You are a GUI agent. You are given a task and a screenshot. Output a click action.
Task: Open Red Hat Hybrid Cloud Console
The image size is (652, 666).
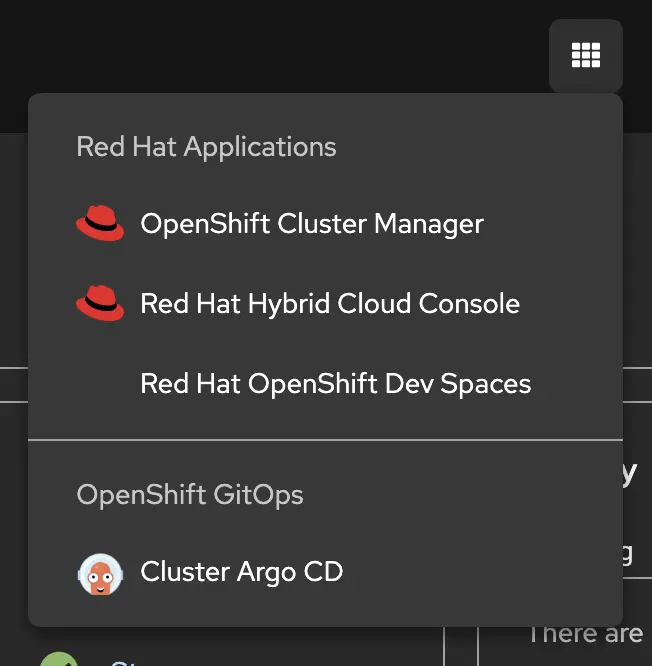pos(330,304)
